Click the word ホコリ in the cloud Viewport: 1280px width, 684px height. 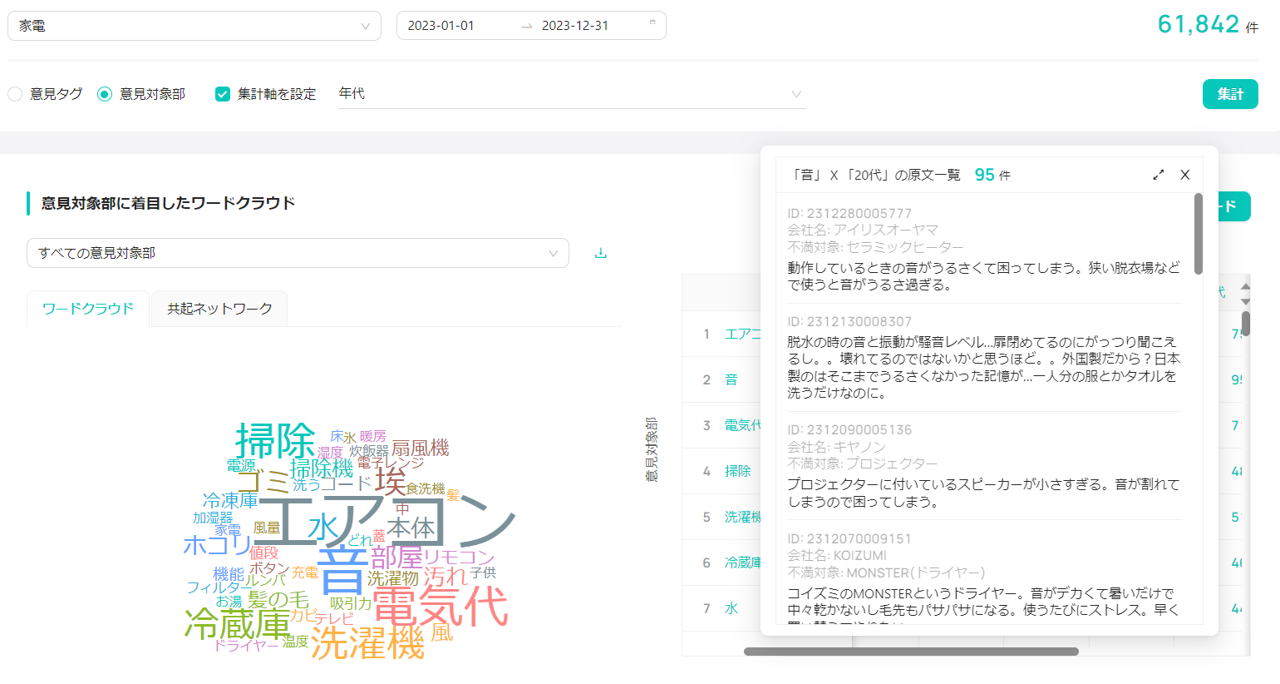(217, 545)
